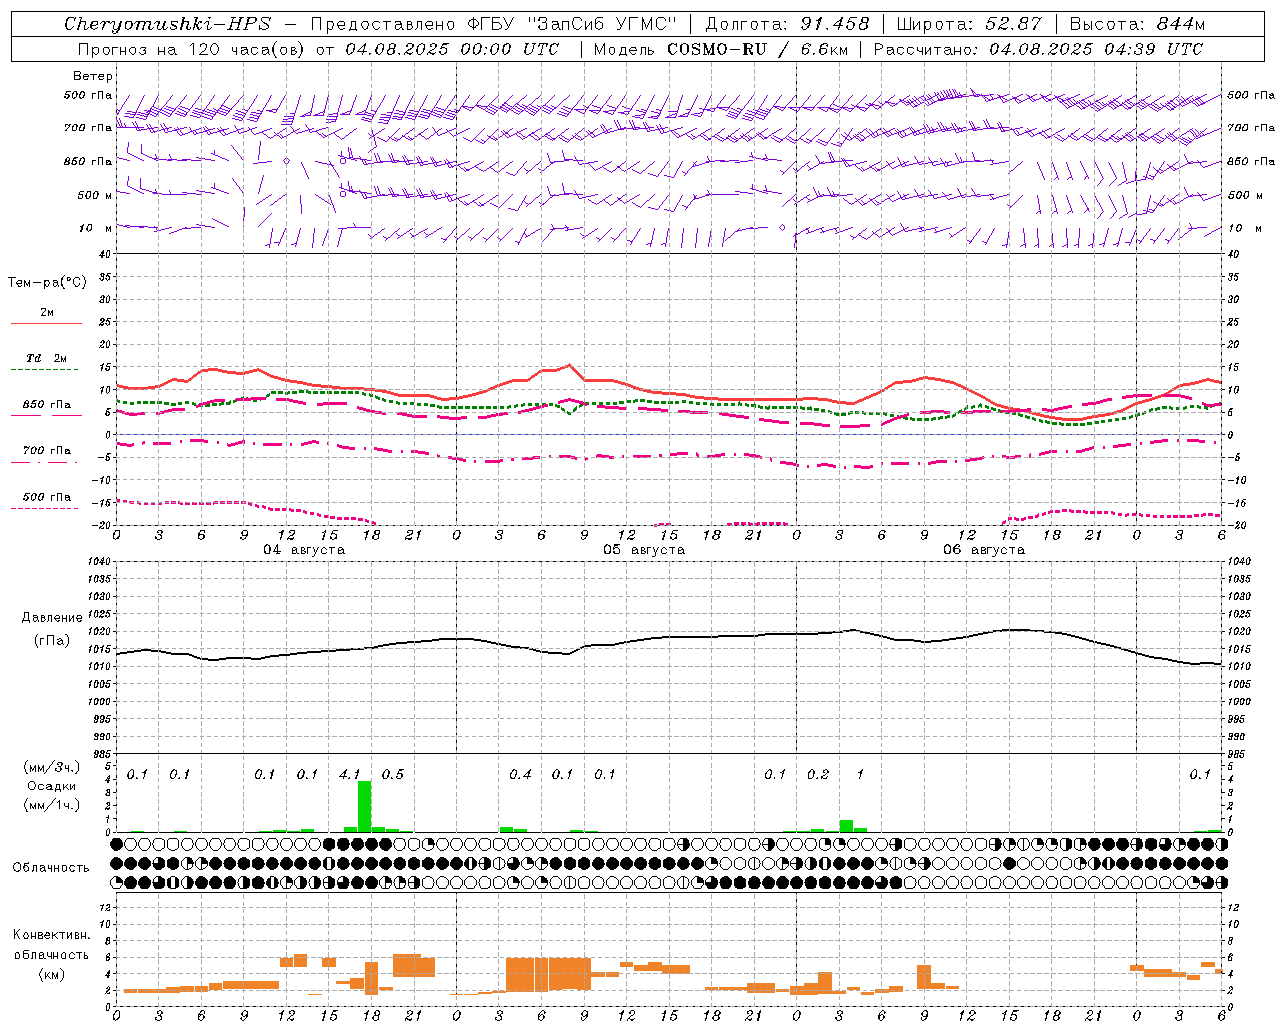Click the '850 гПа' entry in temperature legend

click(x=46, y=405)
